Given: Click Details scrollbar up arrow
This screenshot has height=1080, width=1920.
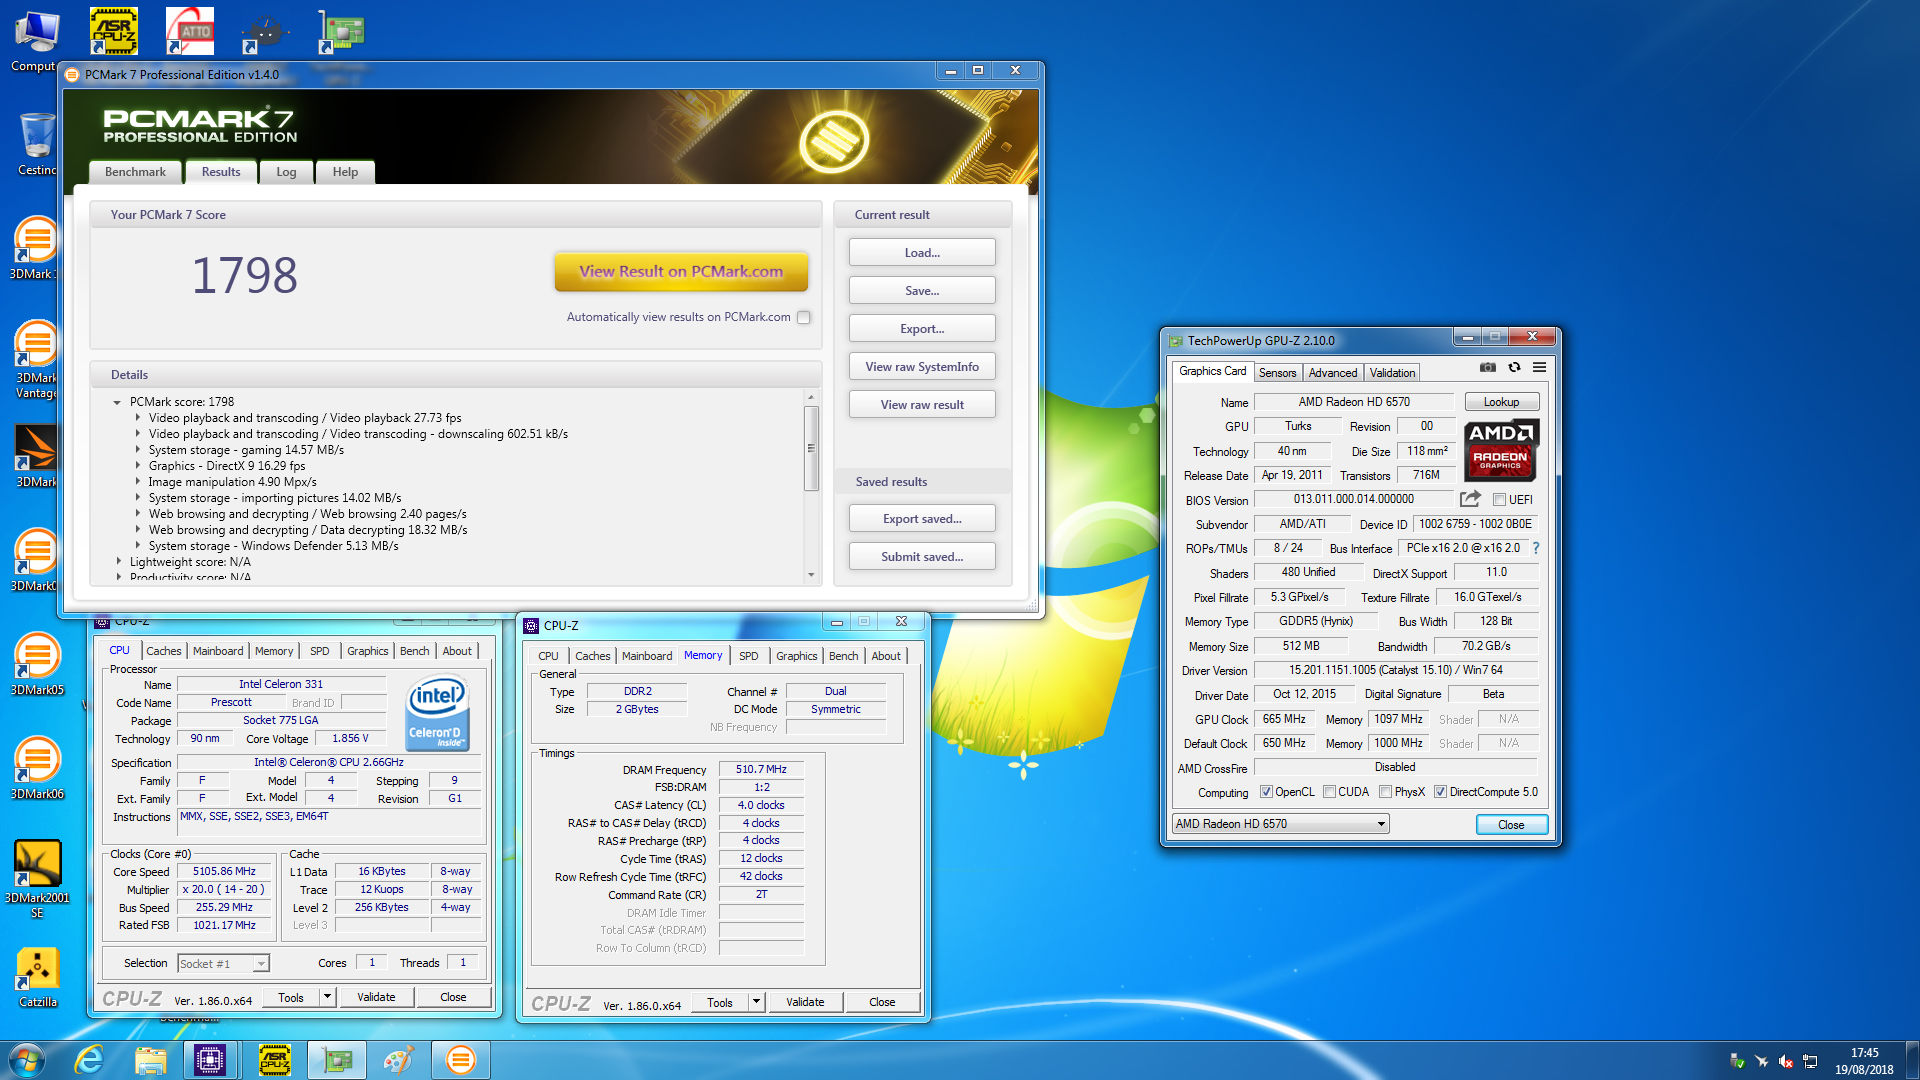Looking at the screenshot, I should pyautogui.click(x=811, y=398).
